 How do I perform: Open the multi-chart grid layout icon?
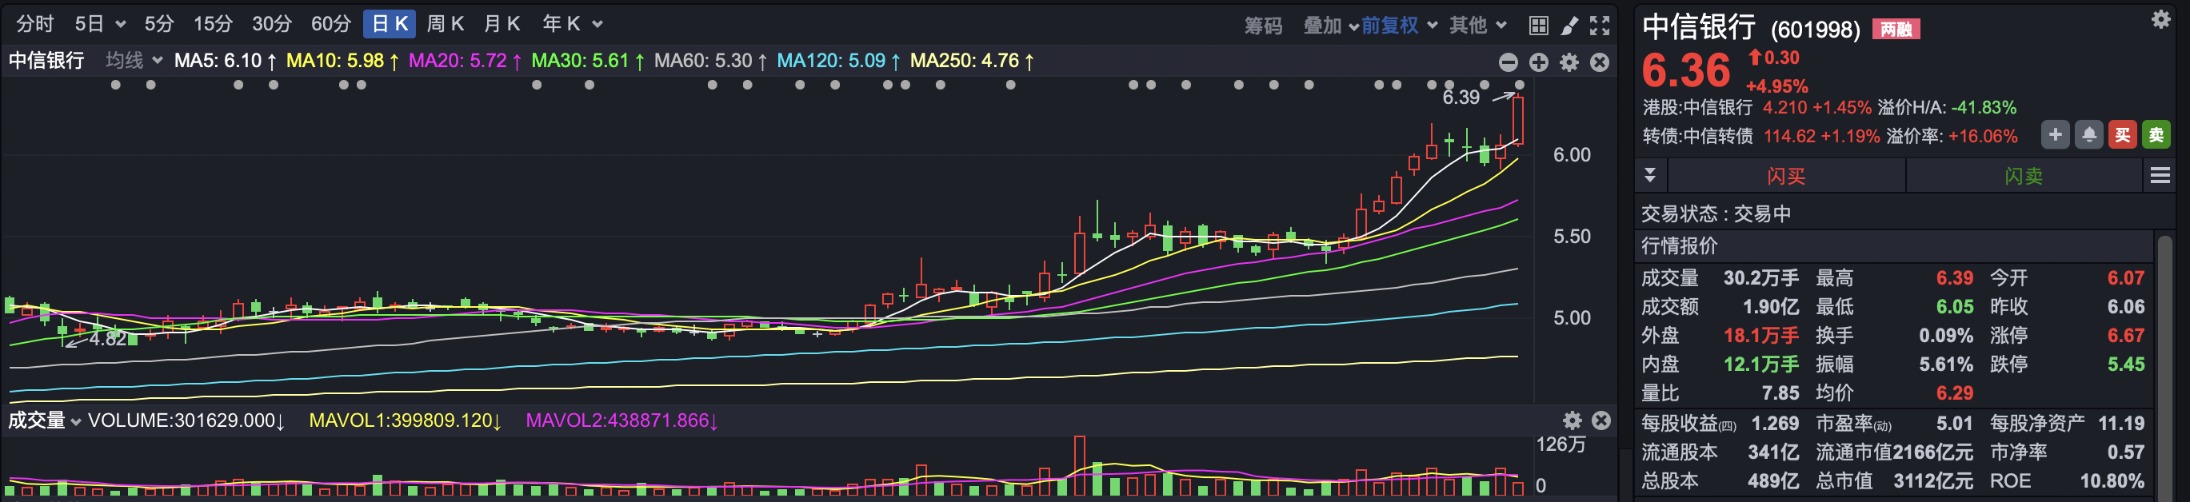[1539, 25]
